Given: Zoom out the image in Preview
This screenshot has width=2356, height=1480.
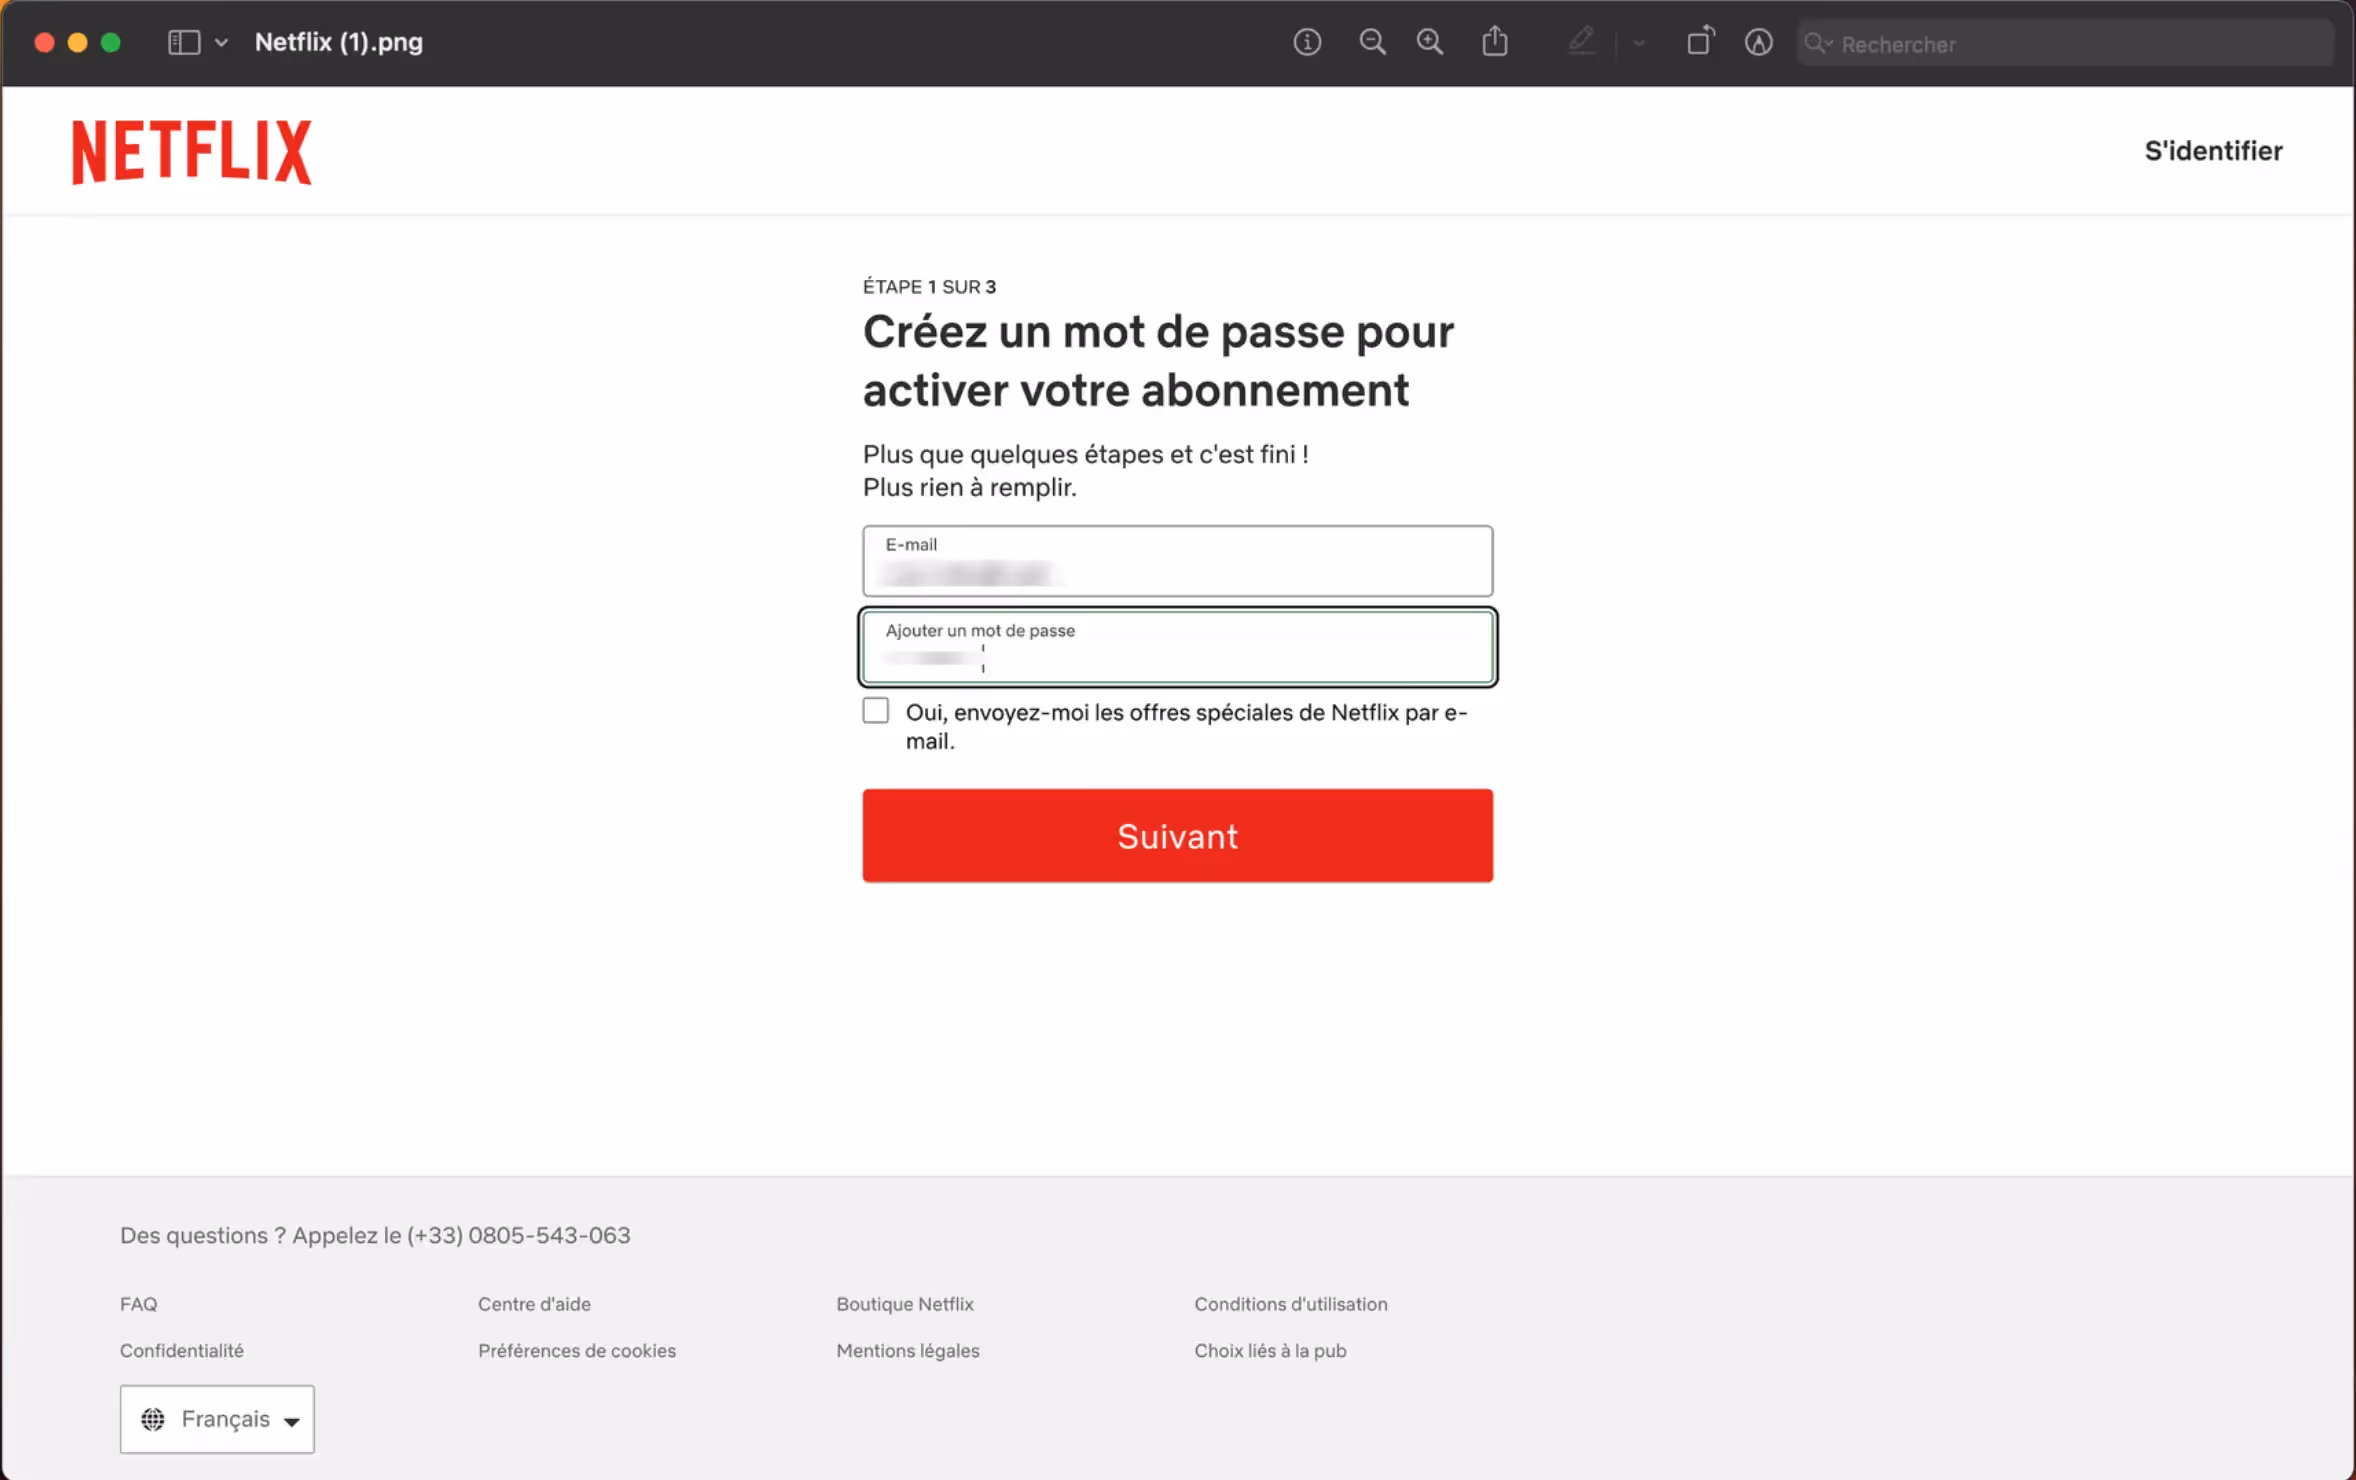Looking at the screenshot, I should coord(1372,42).
